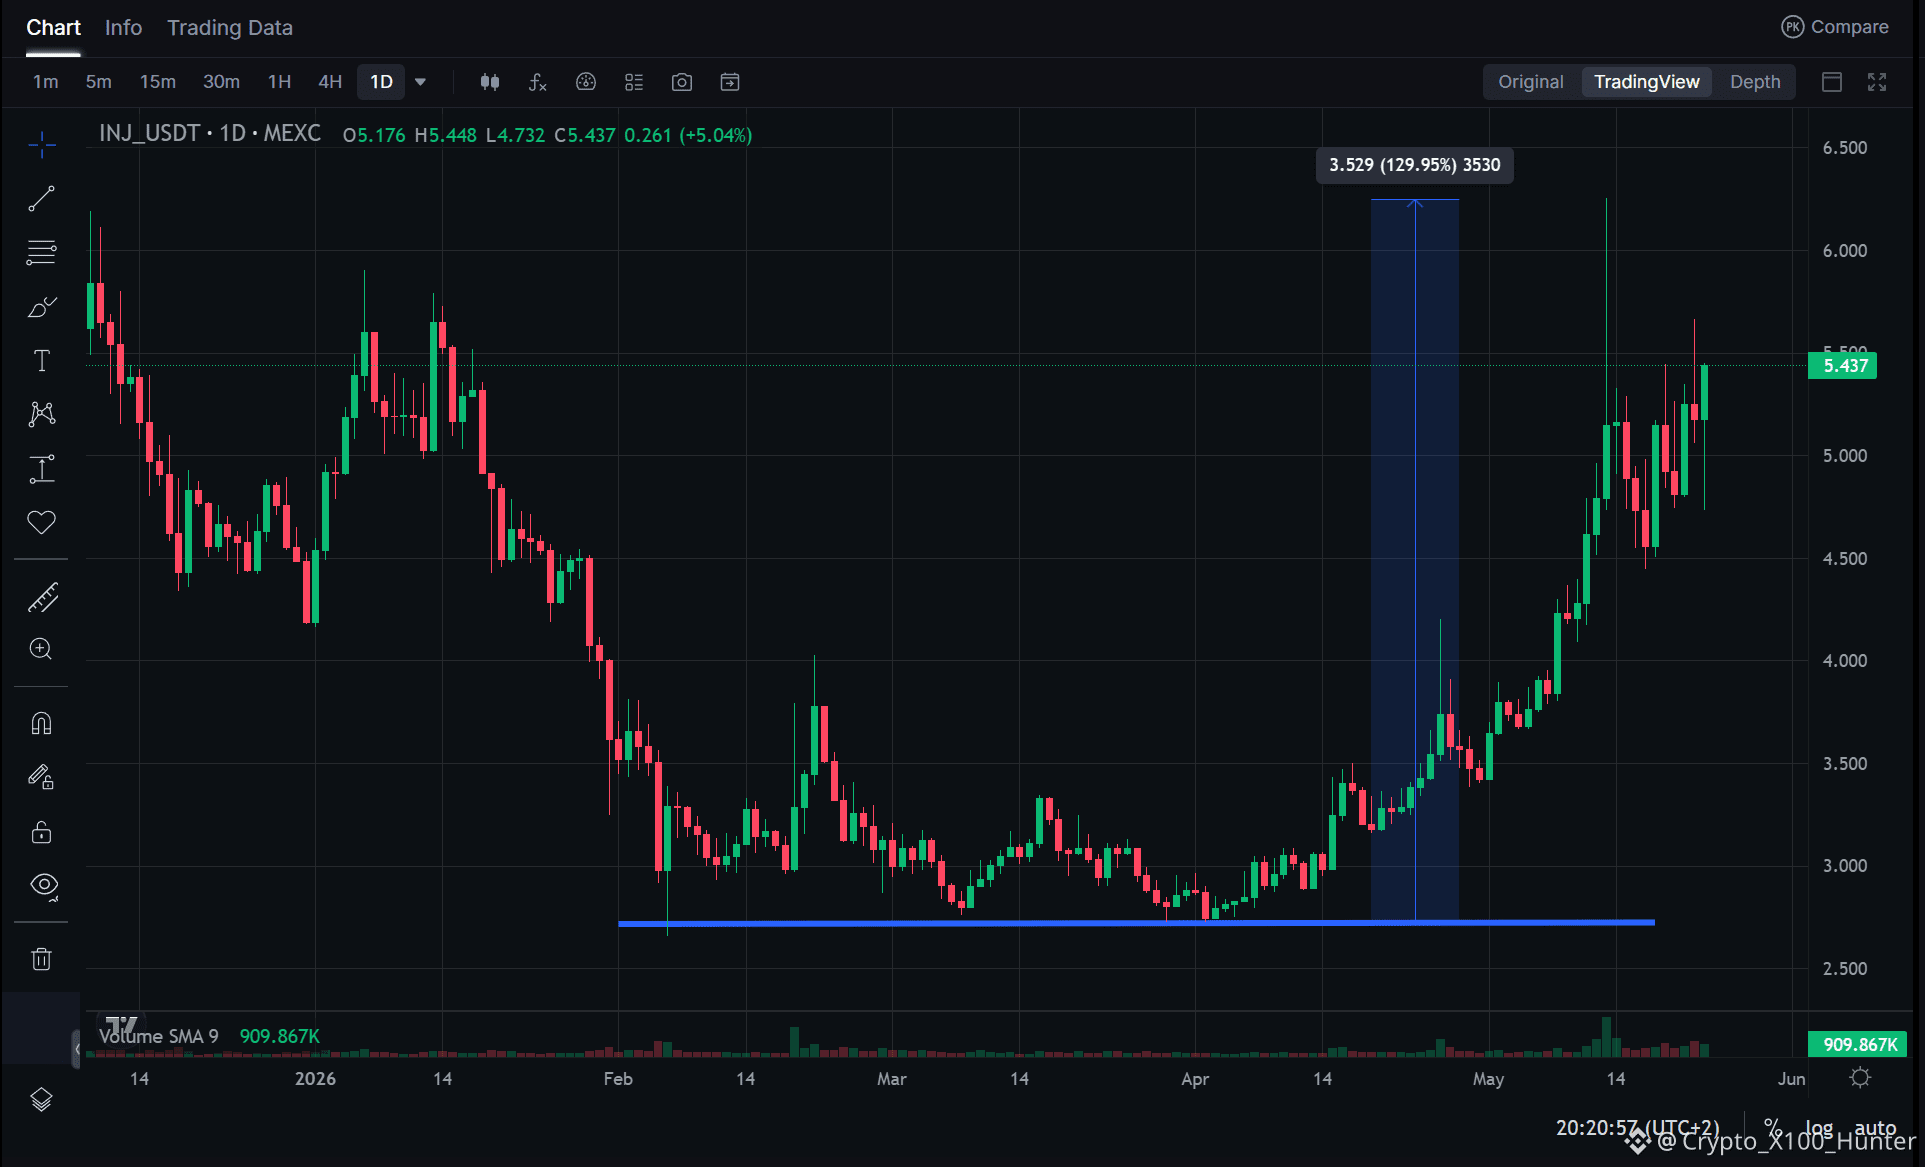
Task: Click the heart favorites icon
Action: [42, 522]
